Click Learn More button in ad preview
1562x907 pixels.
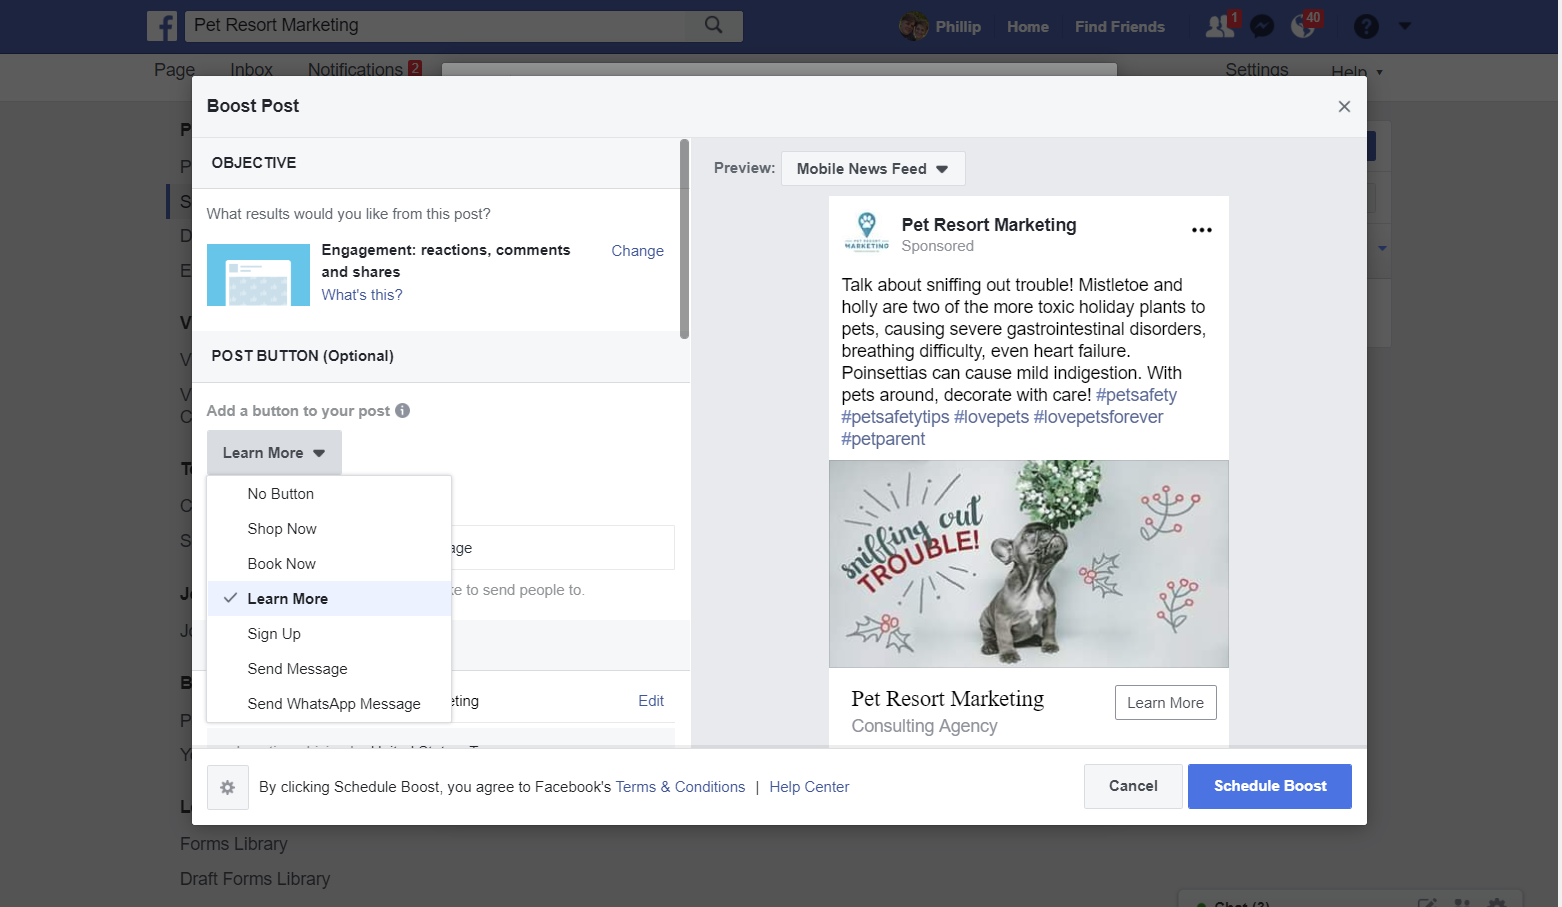coord(1165,703)
